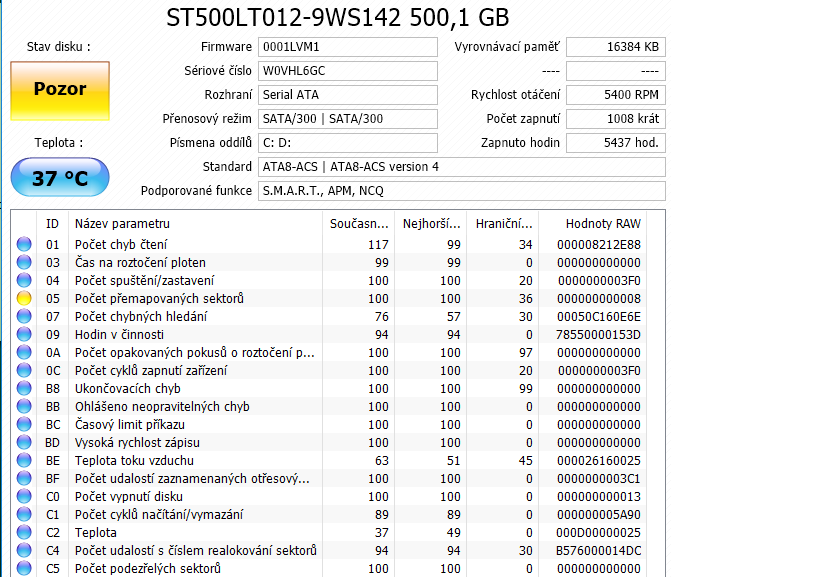Image resolution: width=819 pixels, height=577 pixels.
Task: Click the Firmware field 0001LVM1
Action: tap(348, 47)
